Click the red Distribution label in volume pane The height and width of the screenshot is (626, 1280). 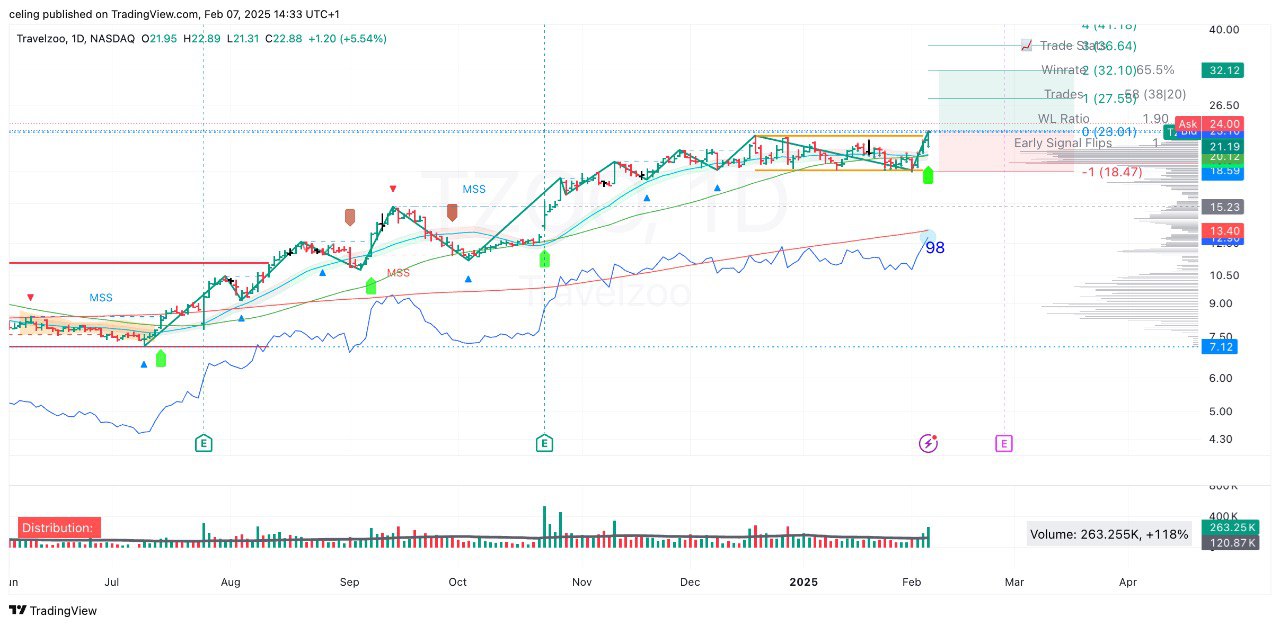pos(58,528)
